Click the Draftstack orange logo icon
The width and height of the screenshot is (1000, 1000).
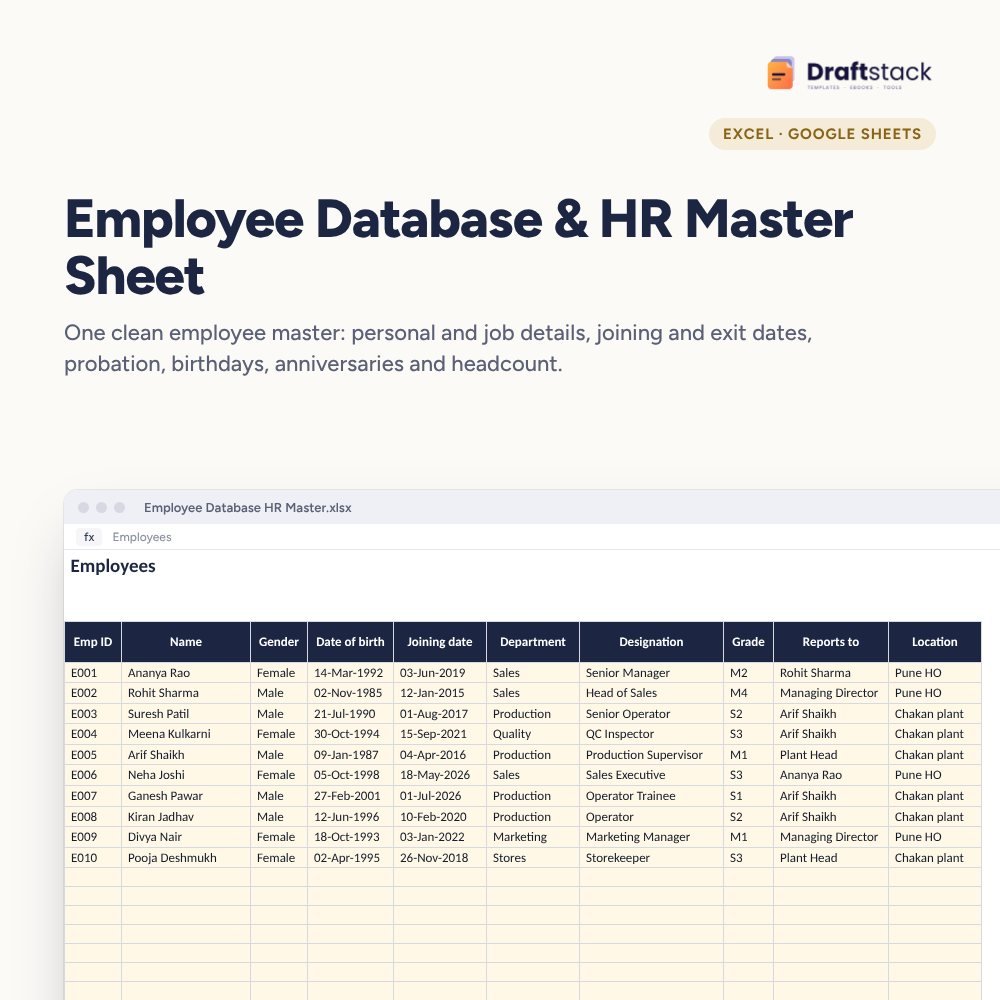[x=780, y=73]
